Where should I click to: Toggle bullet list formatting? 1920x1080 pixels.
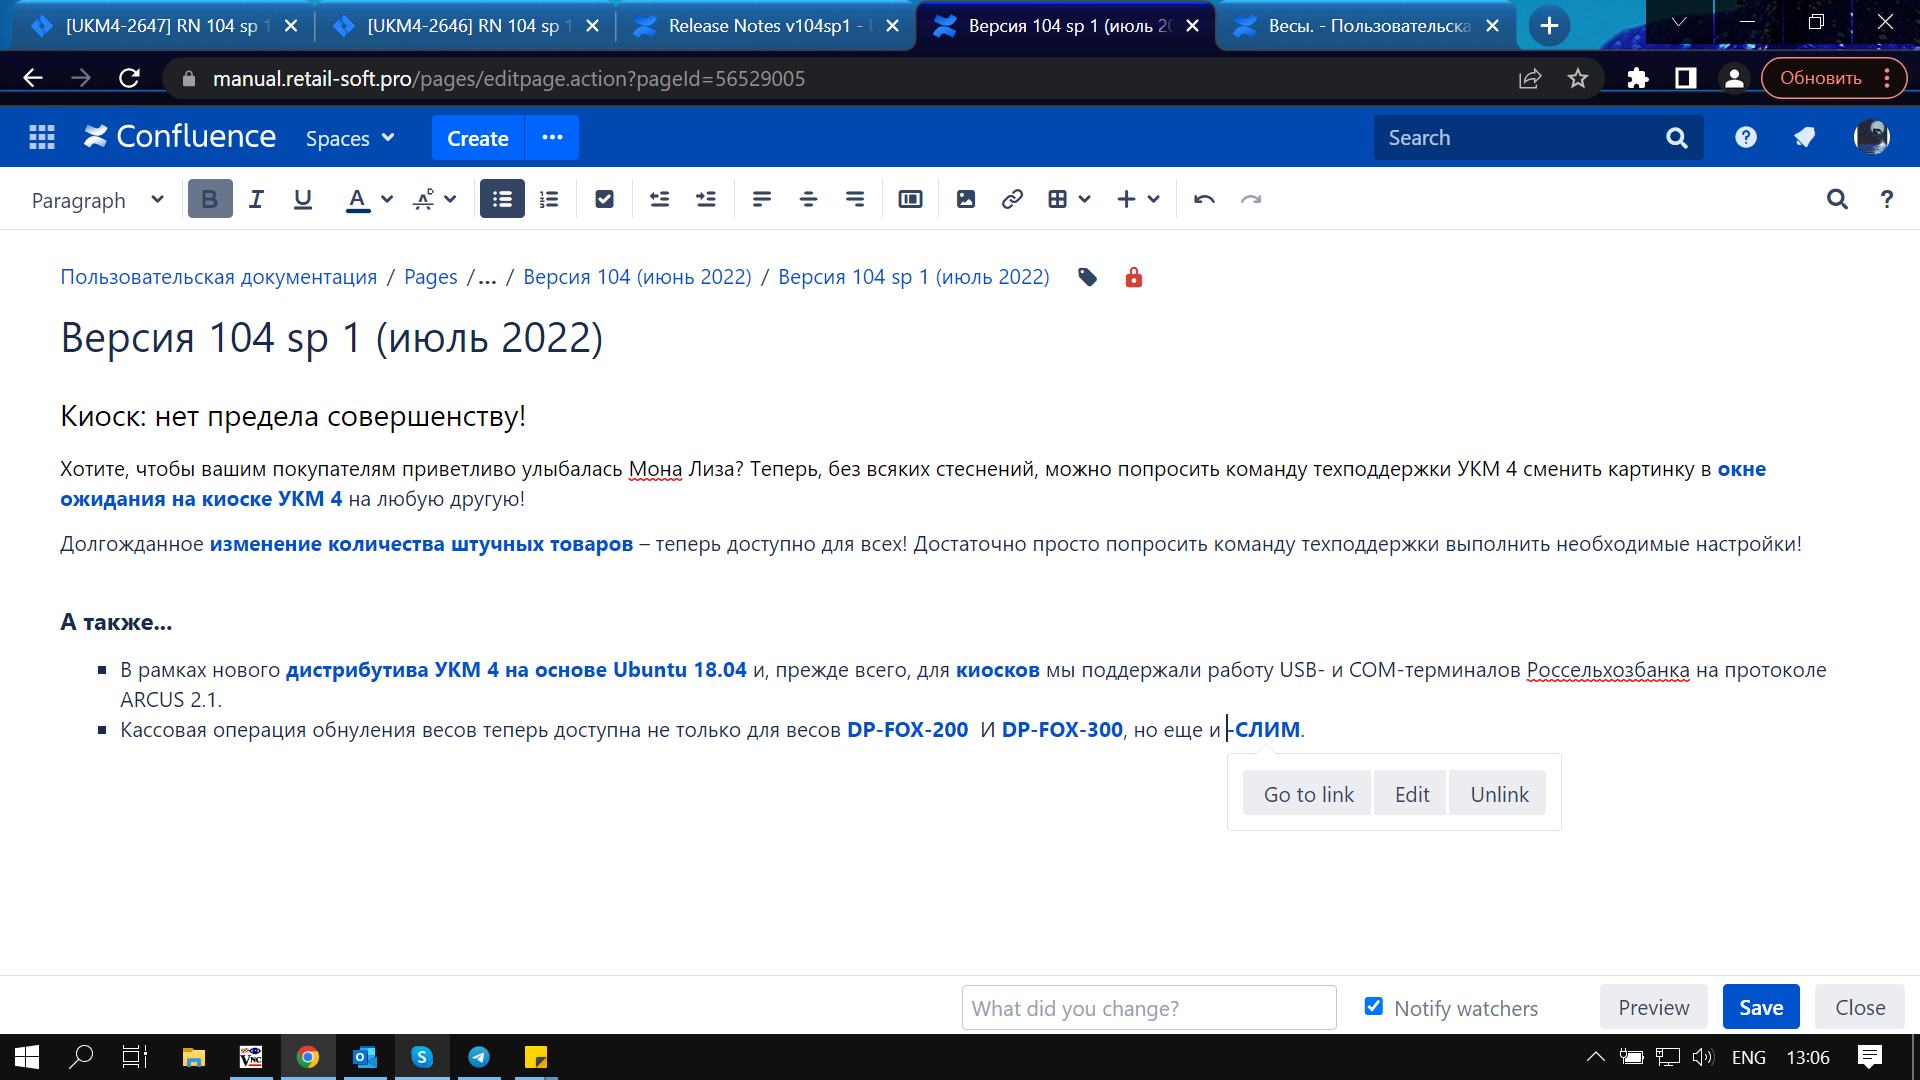coord(502,199)
